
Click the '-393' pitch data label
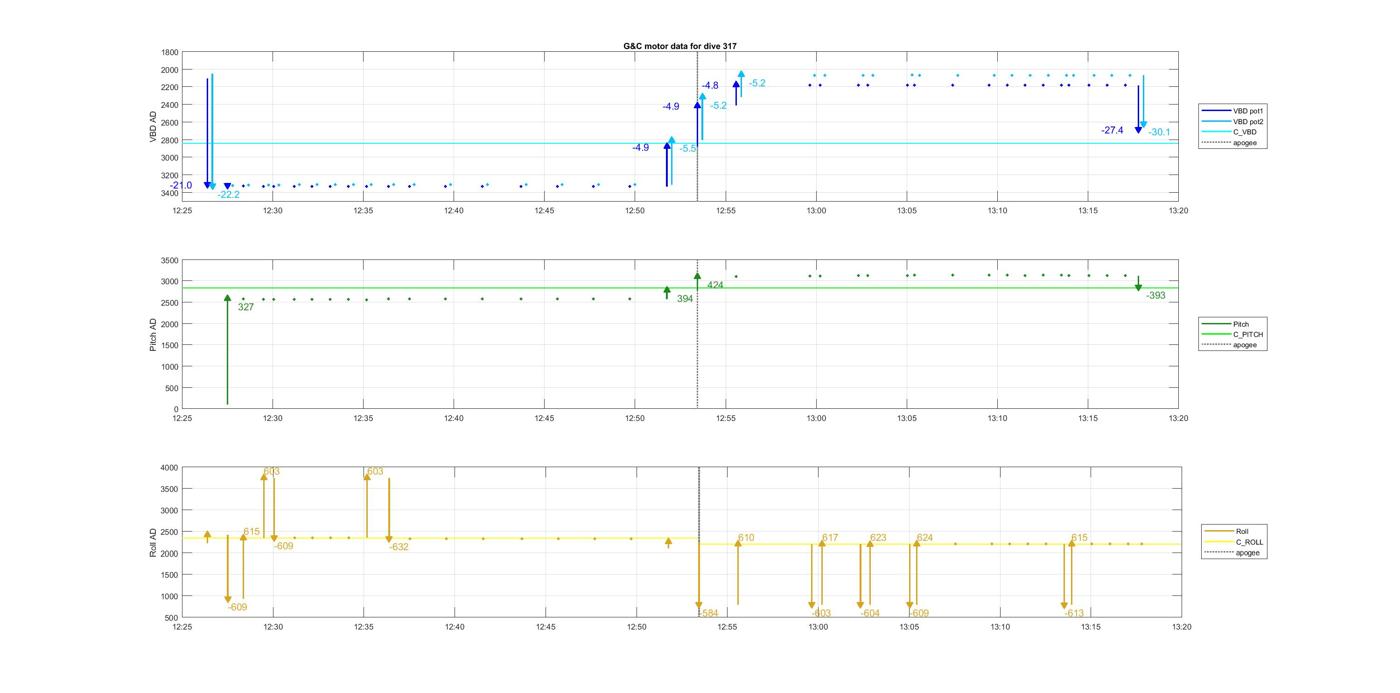pos(1156,295)
